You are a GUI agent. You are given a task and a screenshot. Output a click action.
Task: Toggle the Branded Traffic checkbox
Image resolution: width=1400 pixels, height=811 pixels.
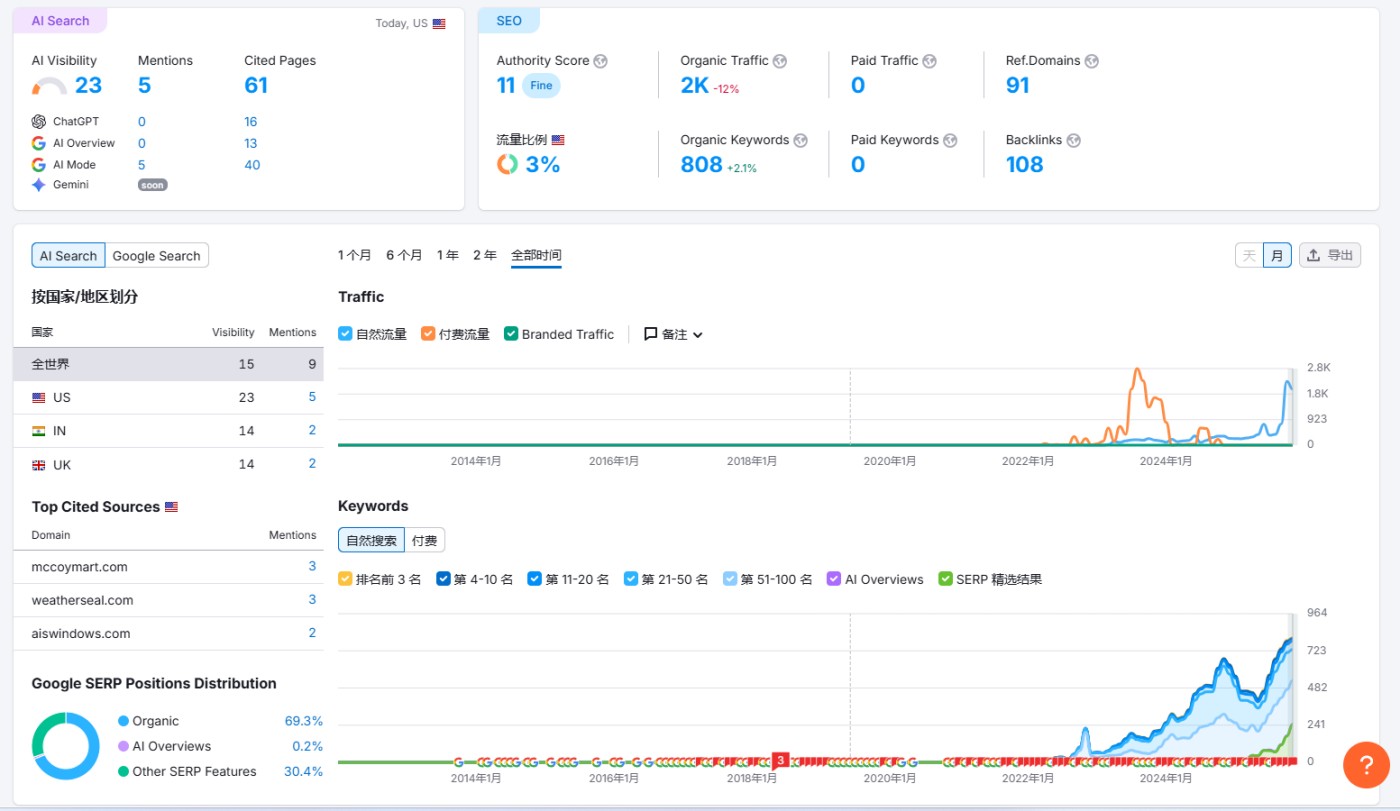pyautogui.click(x=511, y=334)
